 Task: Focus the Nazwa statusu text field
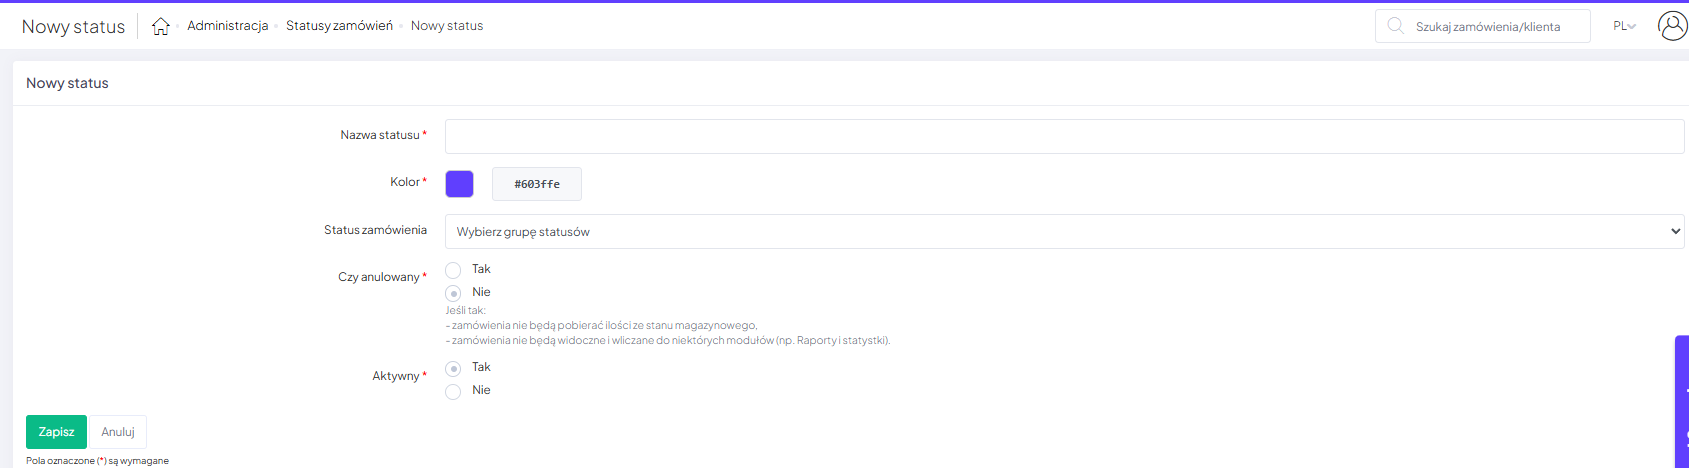click(1064, 137)
